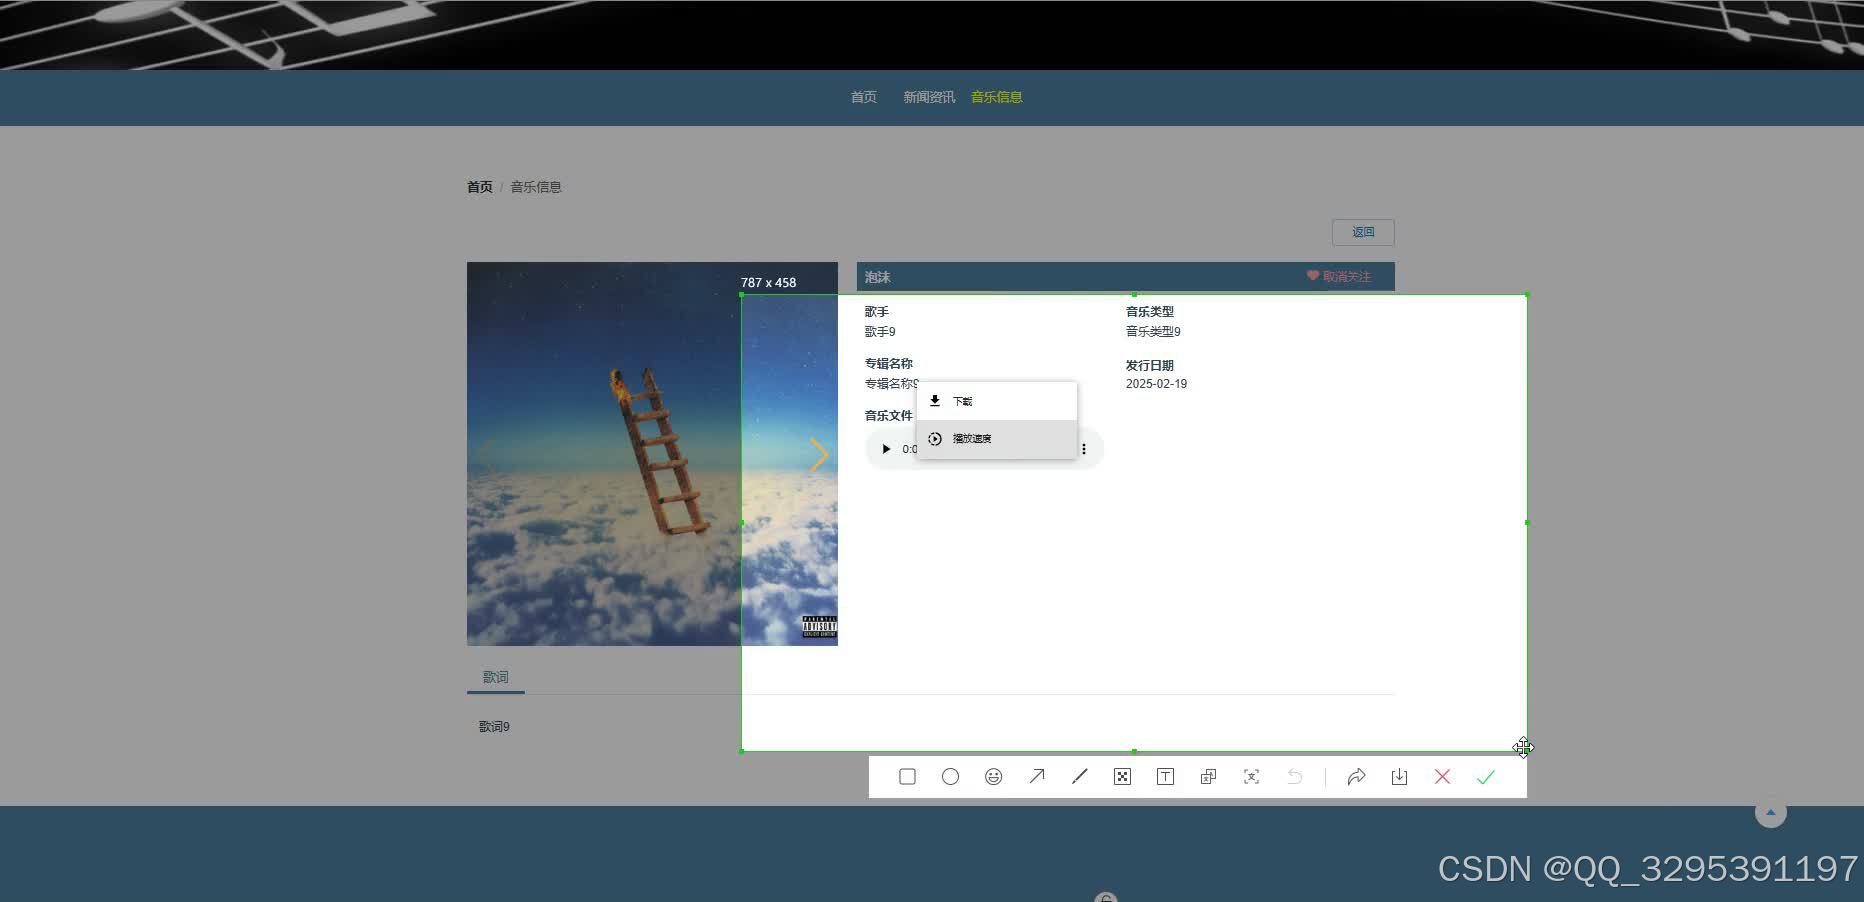Screen dimensions: 1864x902
Task: Select the text annotation tool
Action: tap(1165, 777)
